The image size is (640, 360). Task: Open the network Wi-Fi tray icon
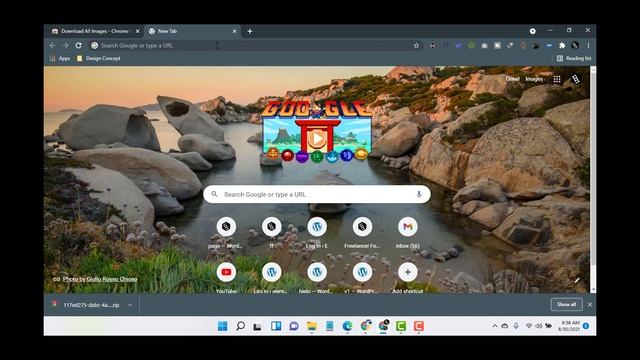tap(529, 326)
